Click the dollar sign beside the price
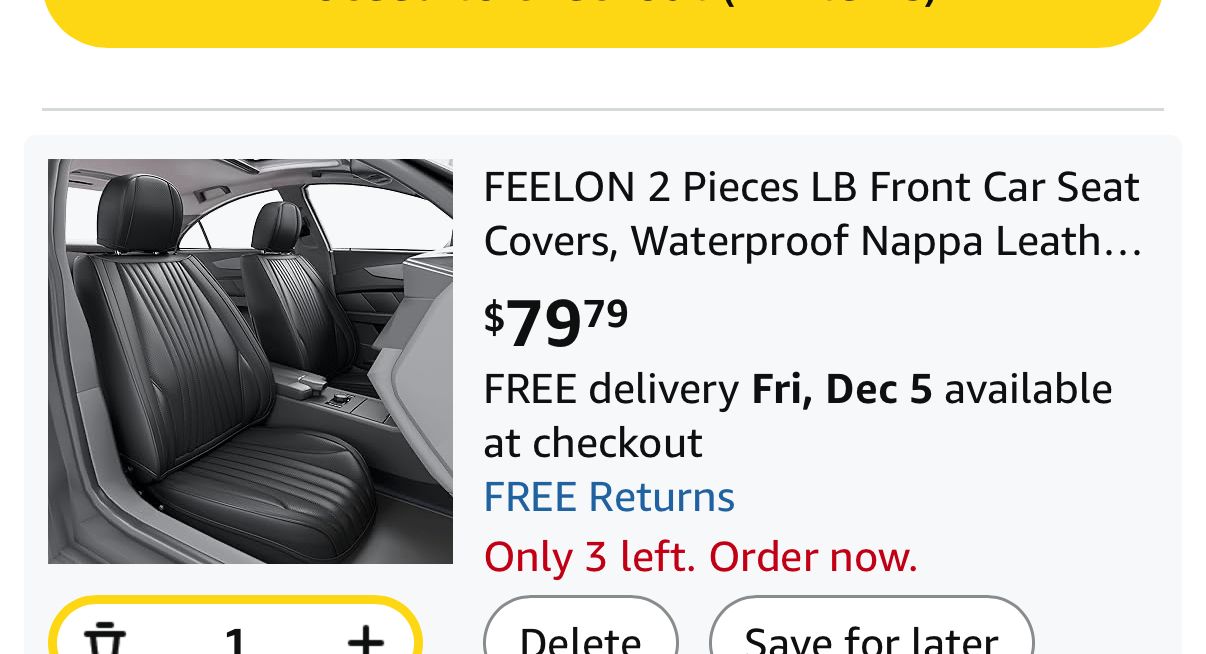 tap(494, 317)
